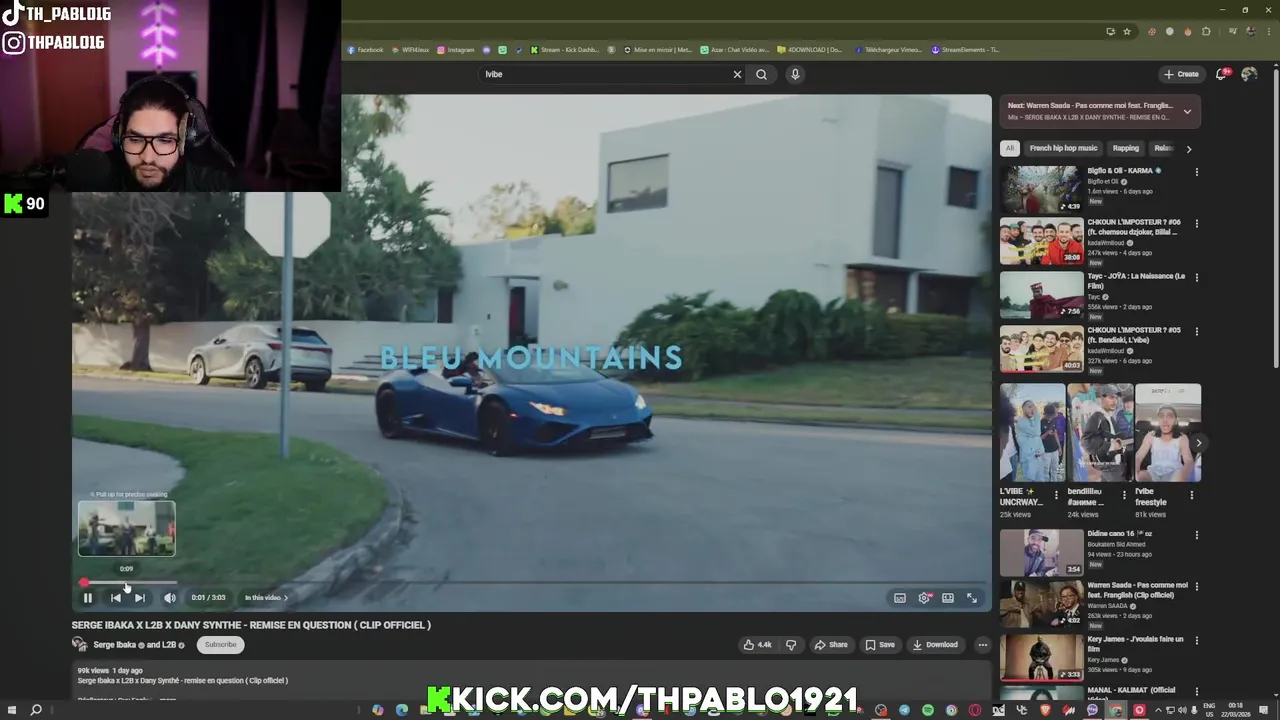Image resolution: width=1280 pixels, height=720 pixels.
Task: Enter fullscreen mode
Action: [x=972, y=598]
